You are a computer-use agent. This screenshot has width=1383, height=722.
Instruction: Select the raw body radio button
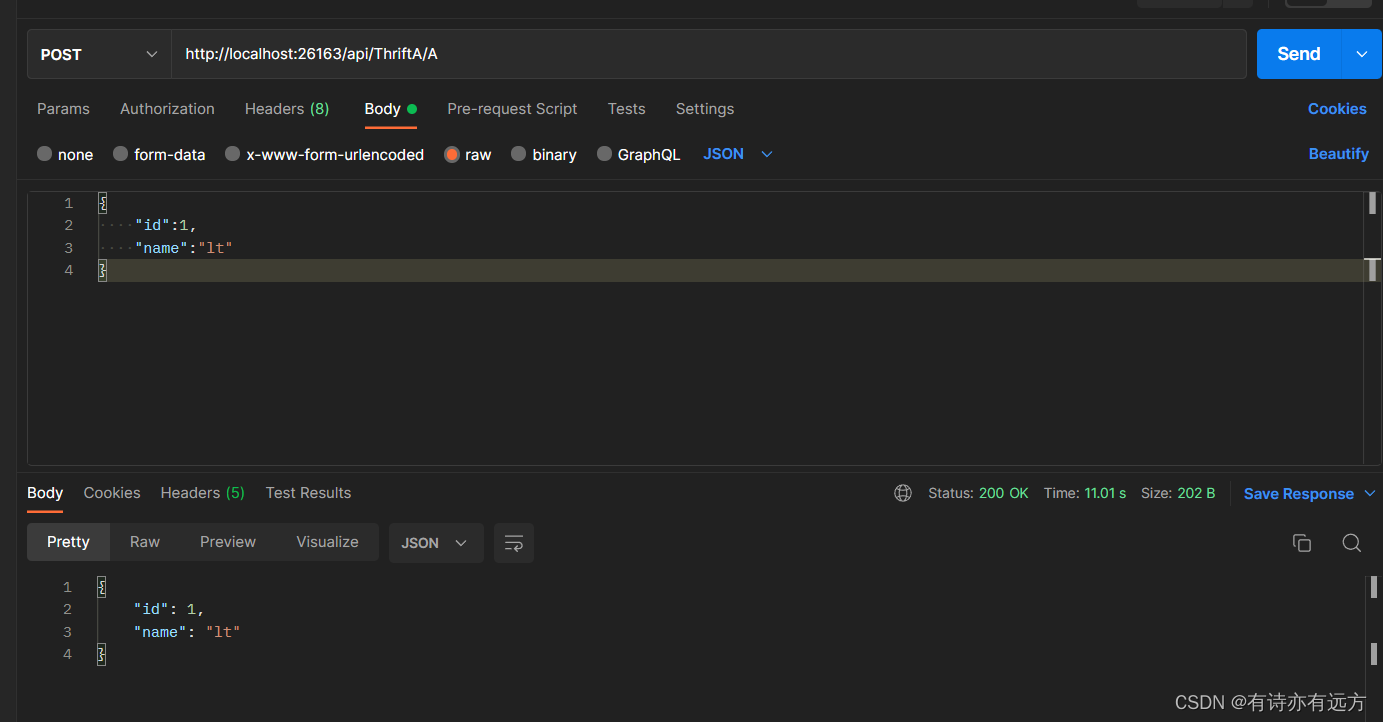pos(452,154)
